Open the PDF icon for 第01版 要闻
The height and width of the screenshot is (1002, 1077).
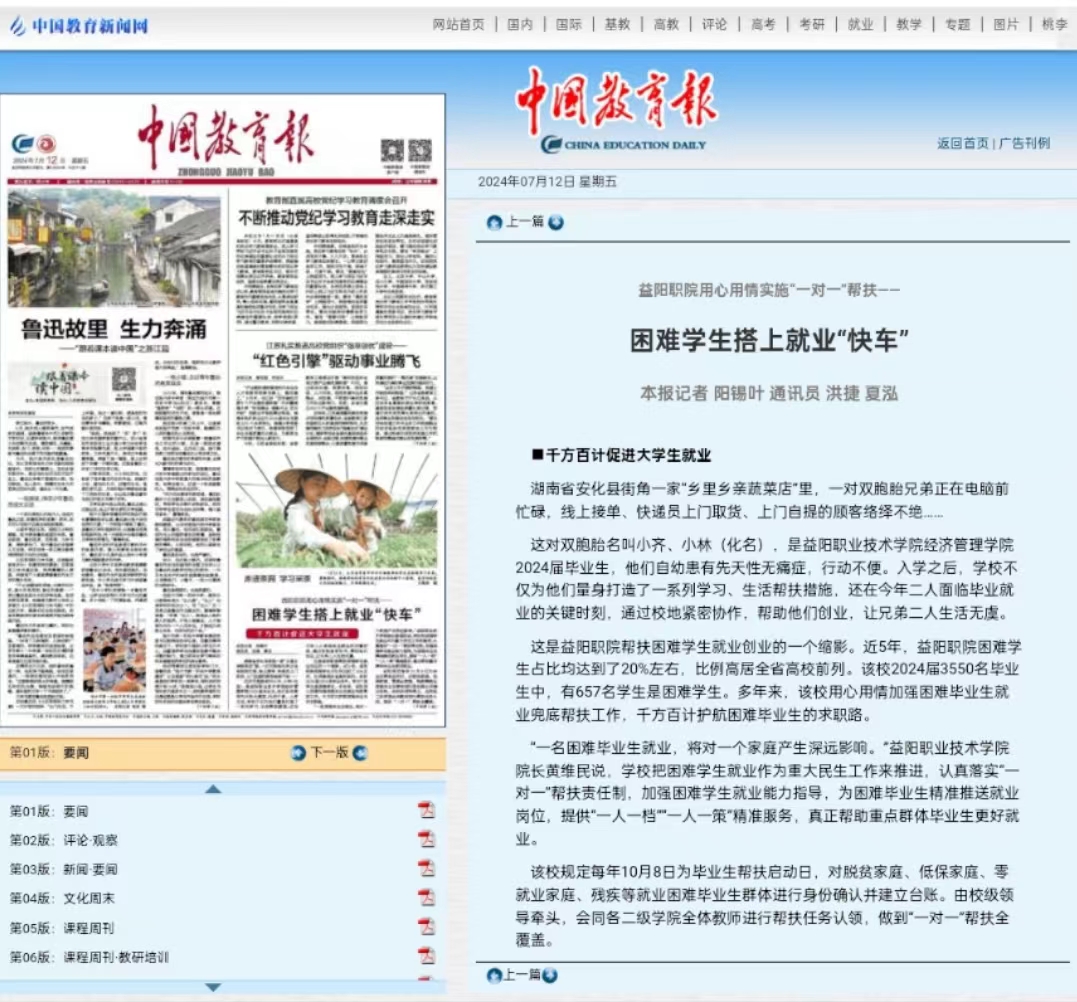coord(426,811)
